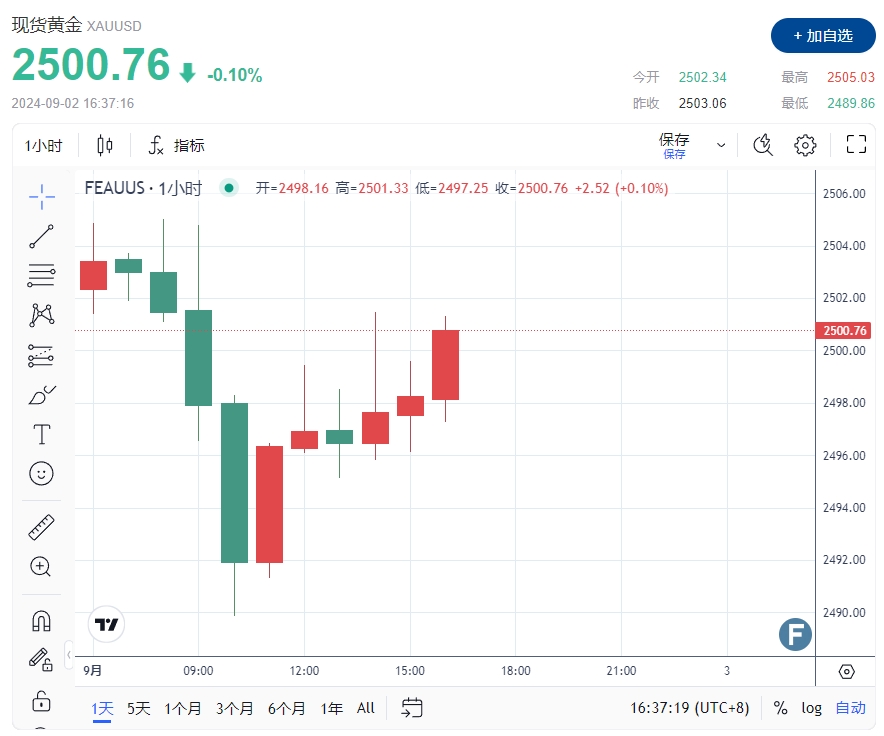Click the 加自选 watchlist button
884x736 pixels.
[823, 36]
